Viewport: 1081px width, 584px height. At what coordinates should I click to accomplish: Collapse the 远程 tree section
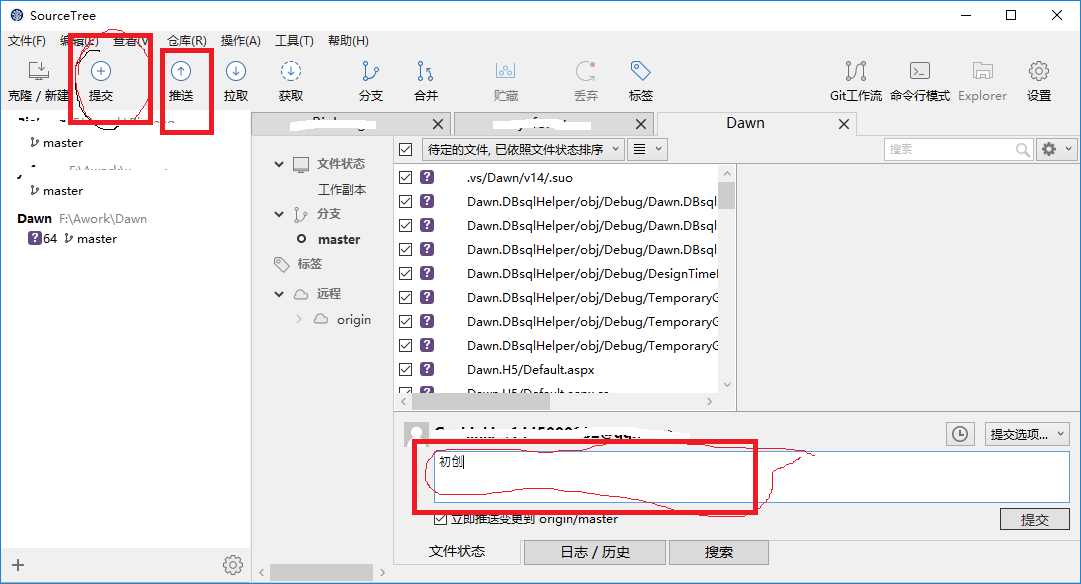tap(279, 294)
